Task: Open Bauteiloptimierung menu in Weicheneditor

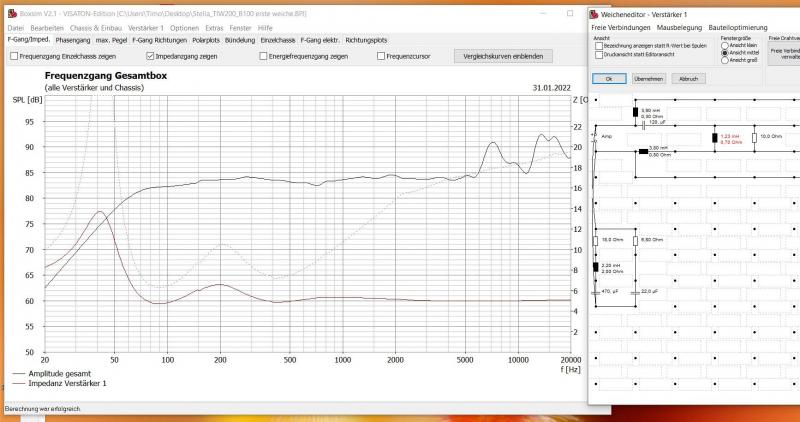Action: tap(738, 28)
